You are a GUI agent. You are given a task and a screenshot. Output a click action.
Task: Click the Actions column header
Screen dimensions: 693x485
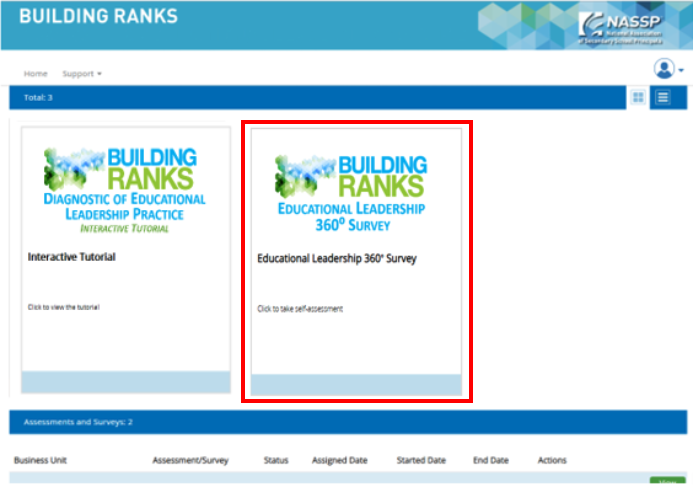[x=552, y=460]
